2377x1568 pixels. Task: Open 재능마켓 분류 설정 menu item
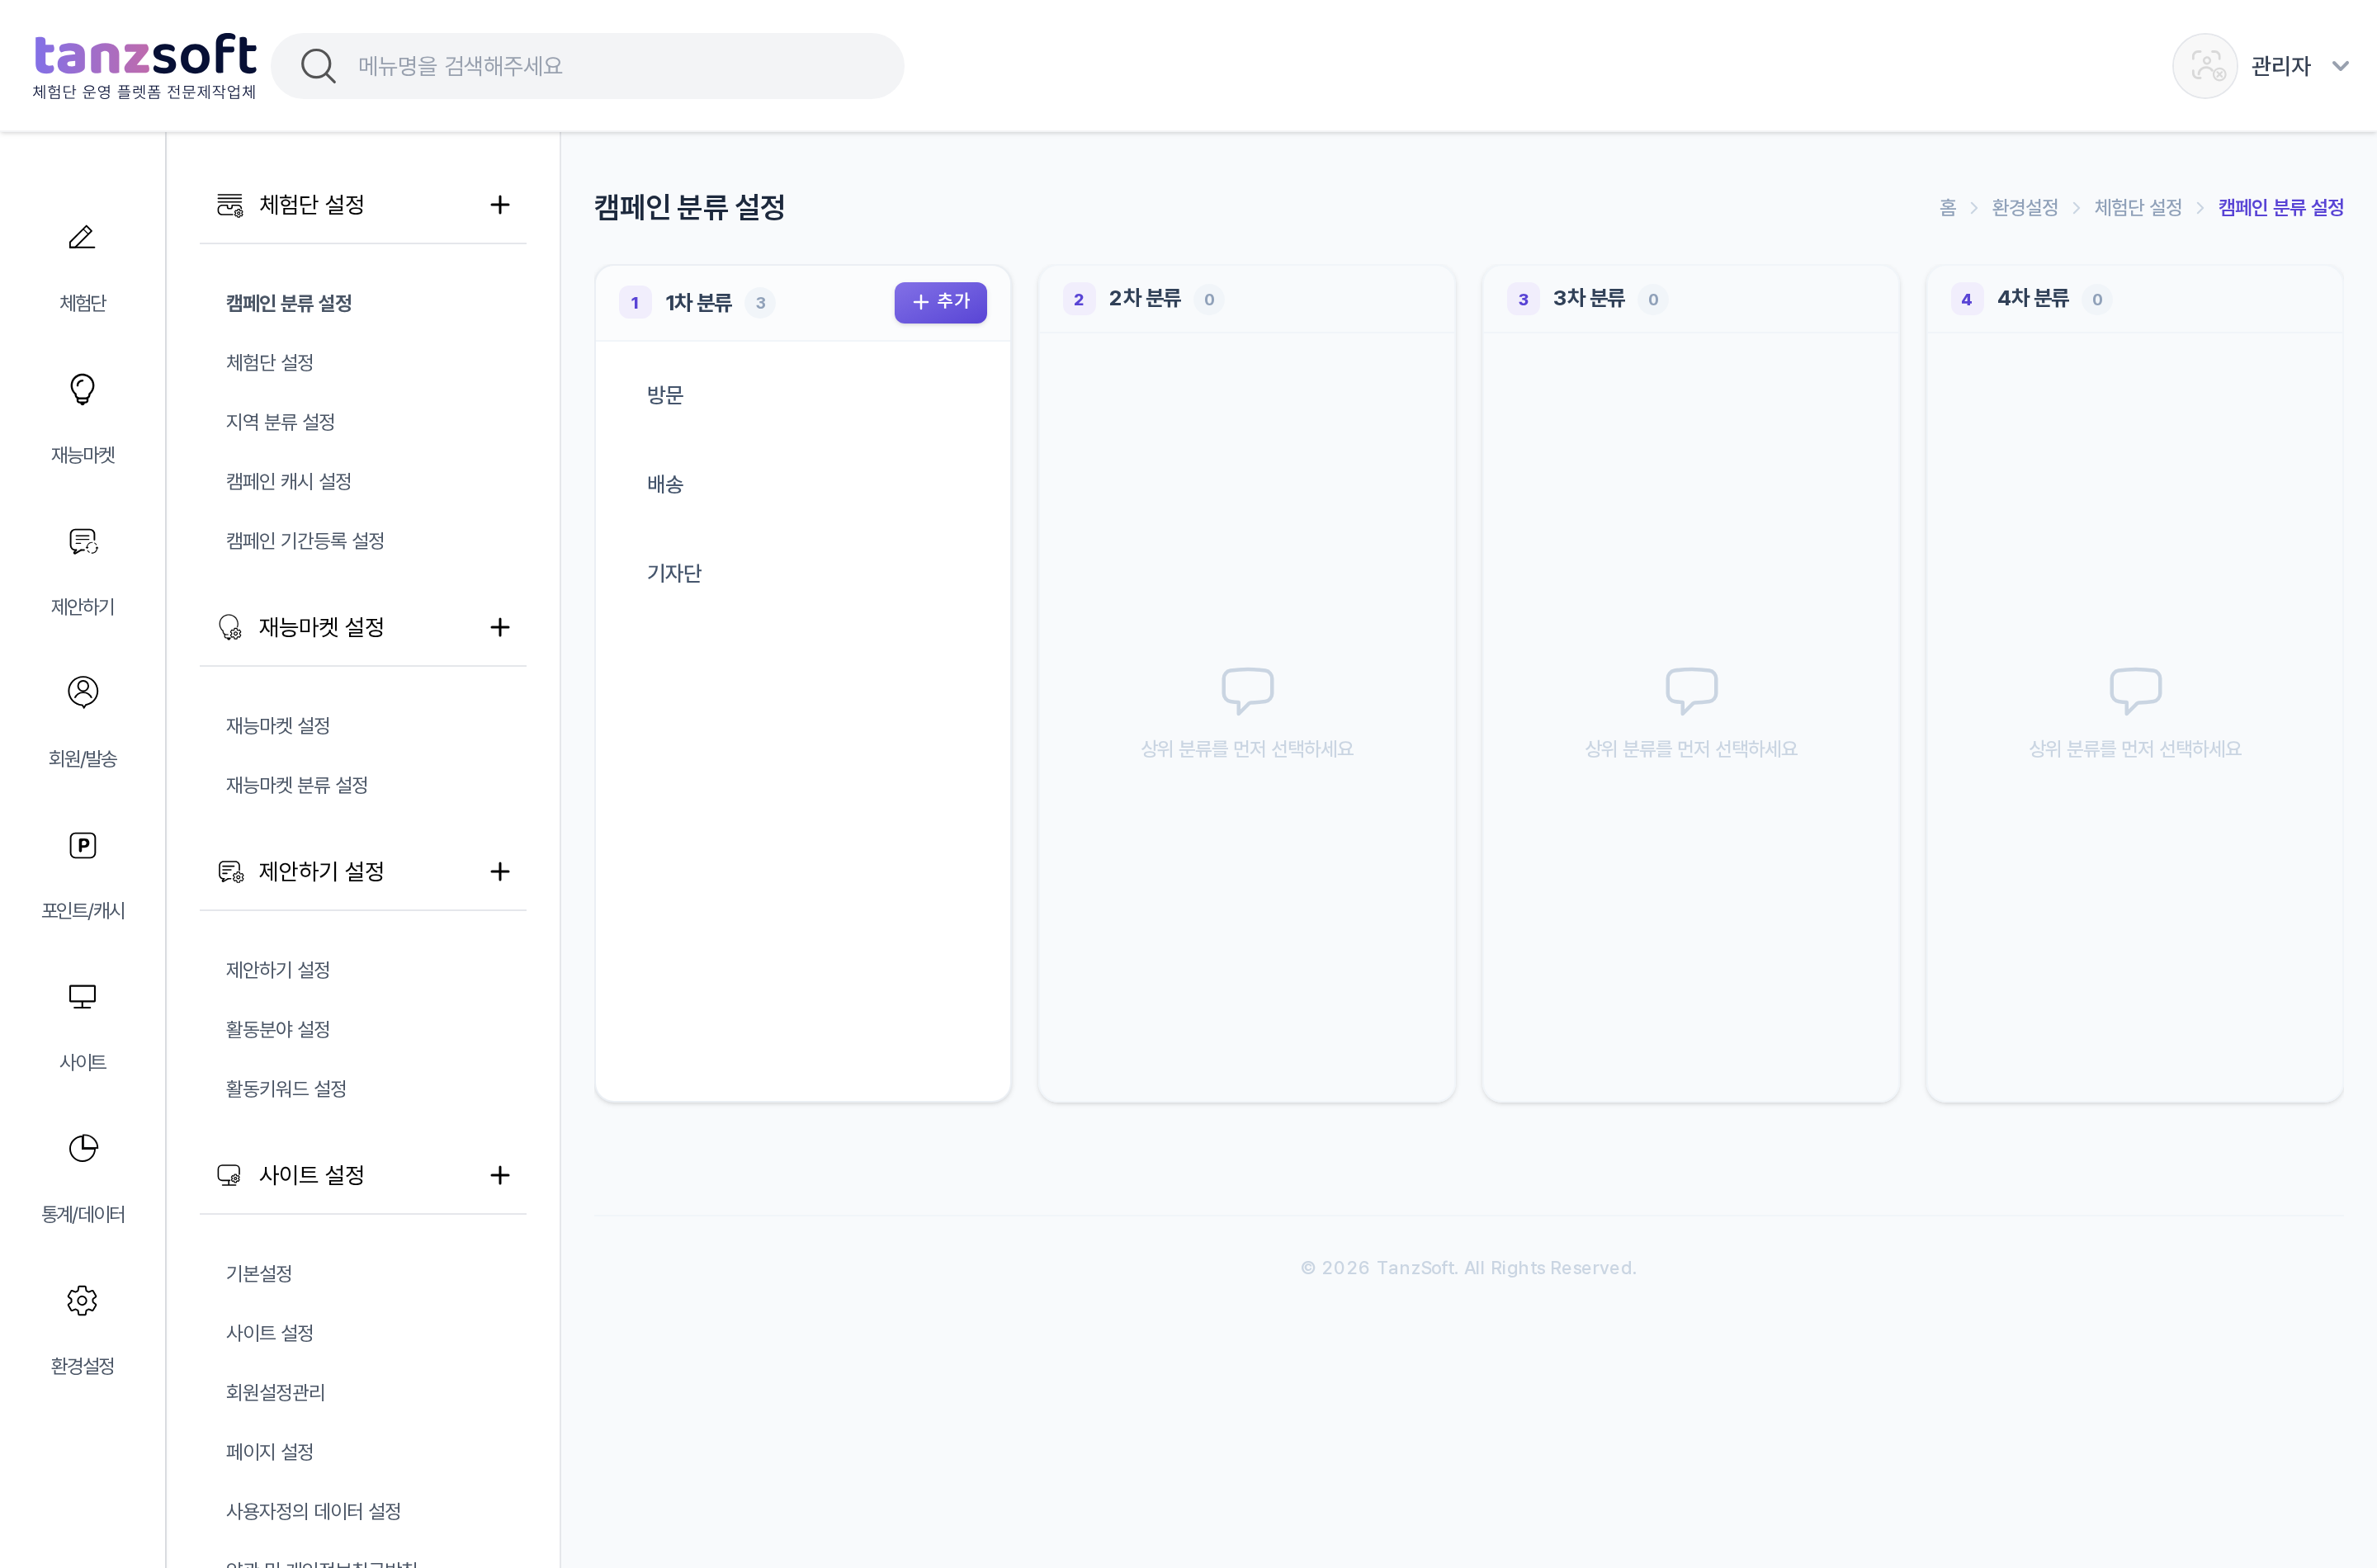pos(297,785)
